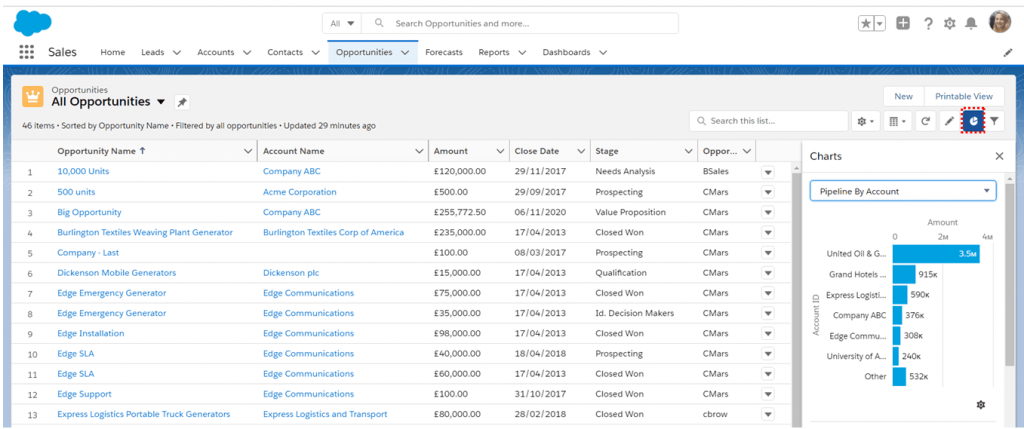Open the Filters funnel icon
This screenshot has height=429, width=1024.
pyautogui.click(x=994, y=121)
